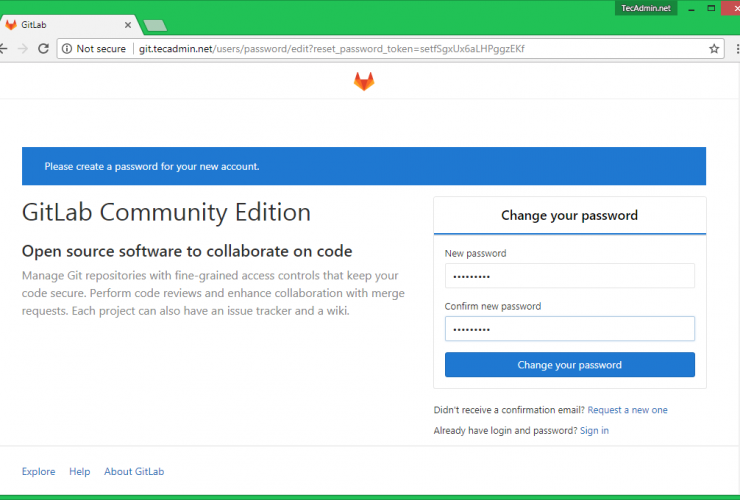
Task: Open a new browser tab
Action: pos(154,25)
